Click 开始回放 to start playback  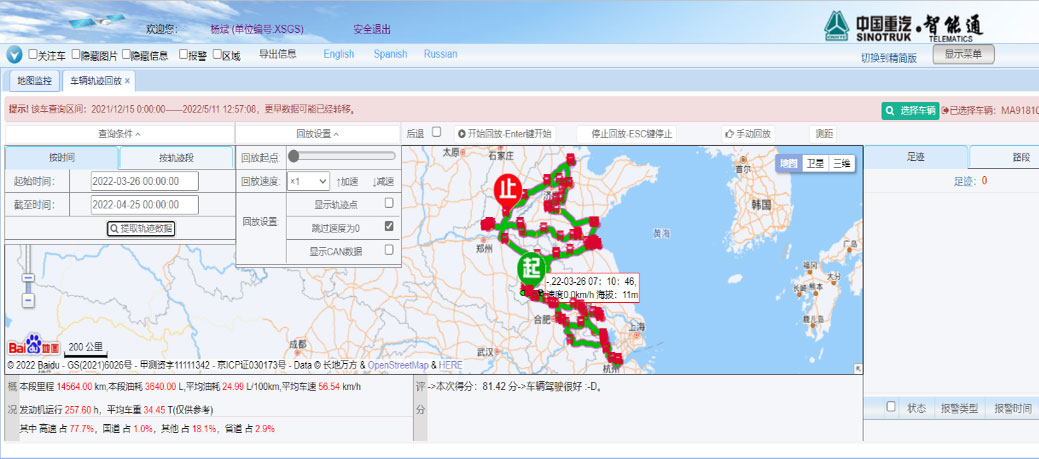[x=505, y=134]
